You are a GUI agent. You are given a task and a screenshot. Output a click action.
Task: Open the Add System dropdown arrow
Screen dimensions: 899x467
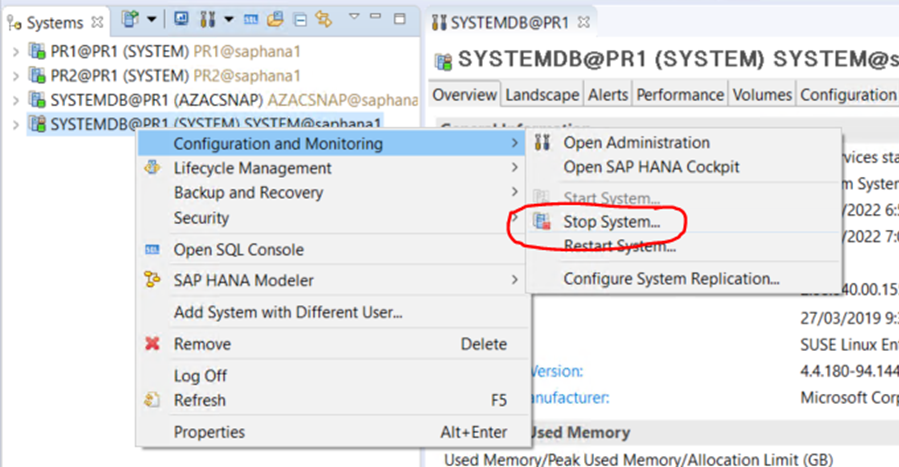[x=151, y=19]
